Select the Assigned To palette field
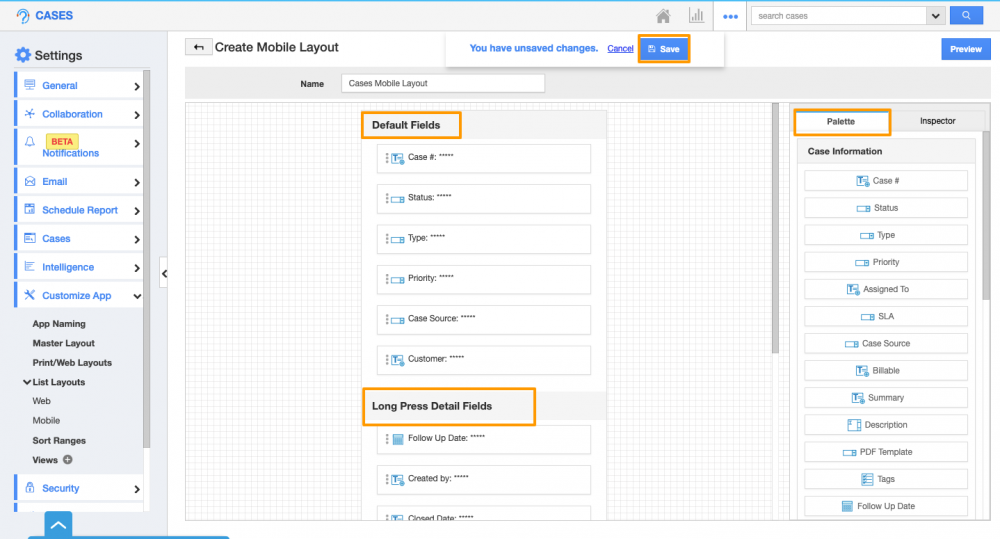Screen dimensions: 1000x539 click(886, 289)
